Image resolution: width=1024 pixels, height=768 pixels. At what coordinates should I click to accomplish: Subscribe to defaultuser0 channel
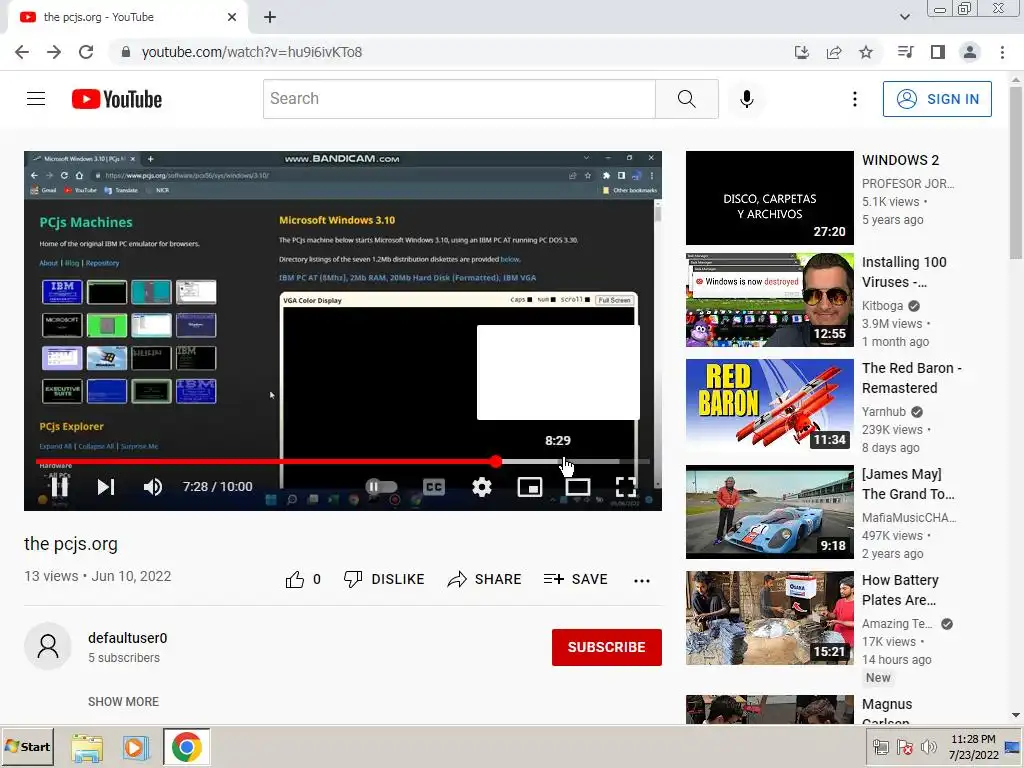[607, 647]
